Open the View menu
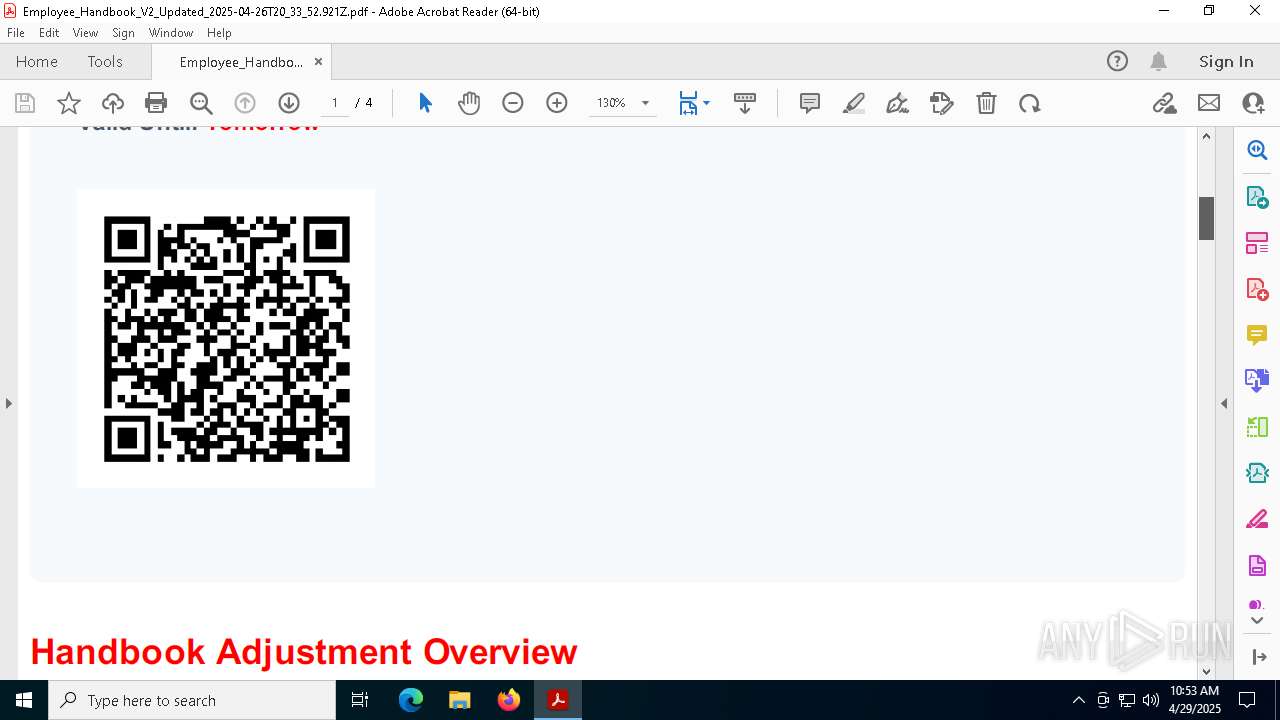 point(85,32)
